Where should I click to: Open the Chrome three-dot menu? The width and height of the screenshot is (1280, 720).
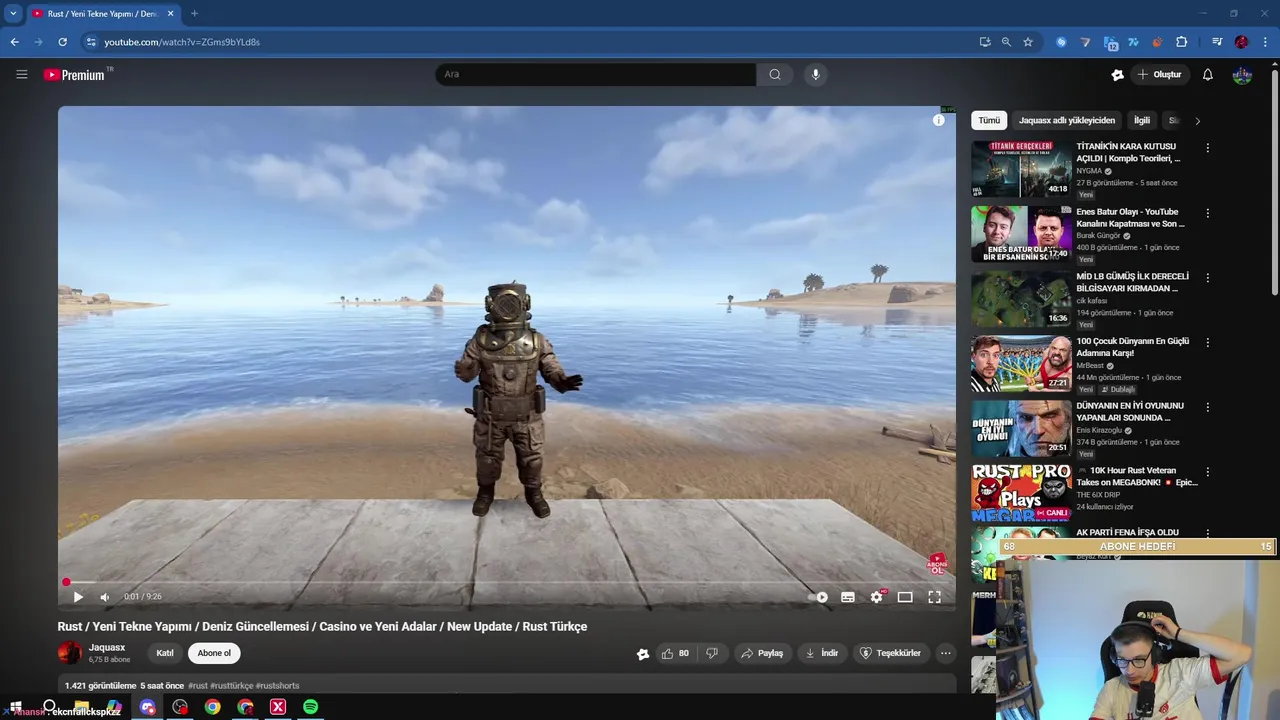(1265, 42)
